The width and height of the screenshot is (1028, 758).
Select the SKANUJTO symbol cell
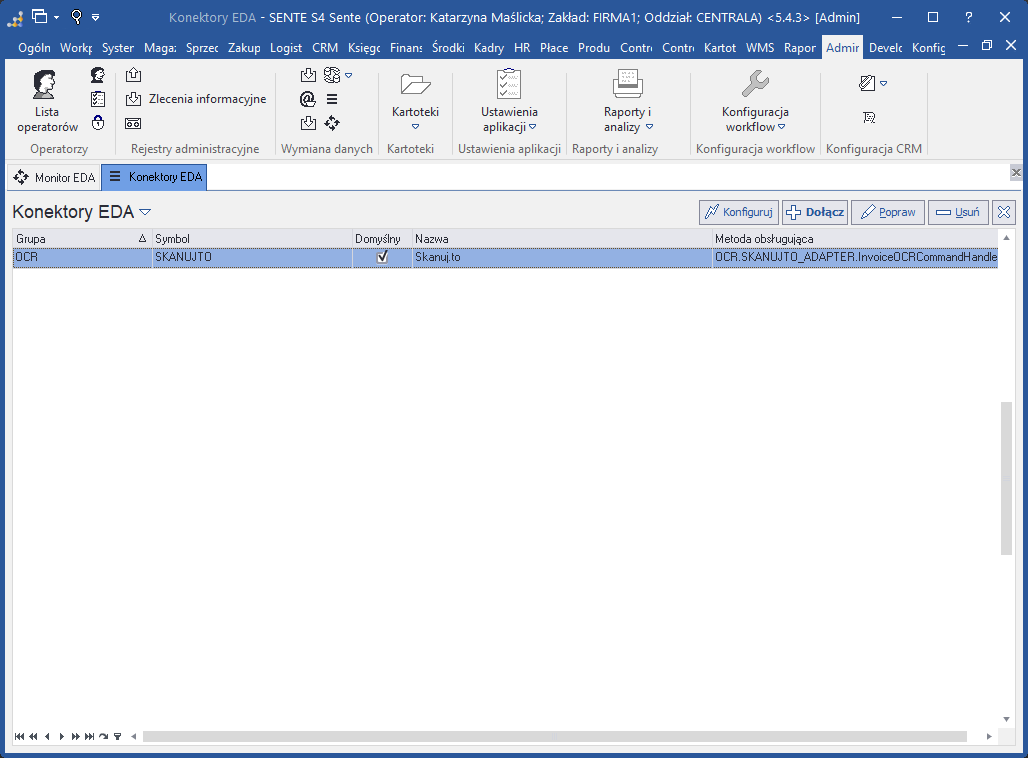252,257
